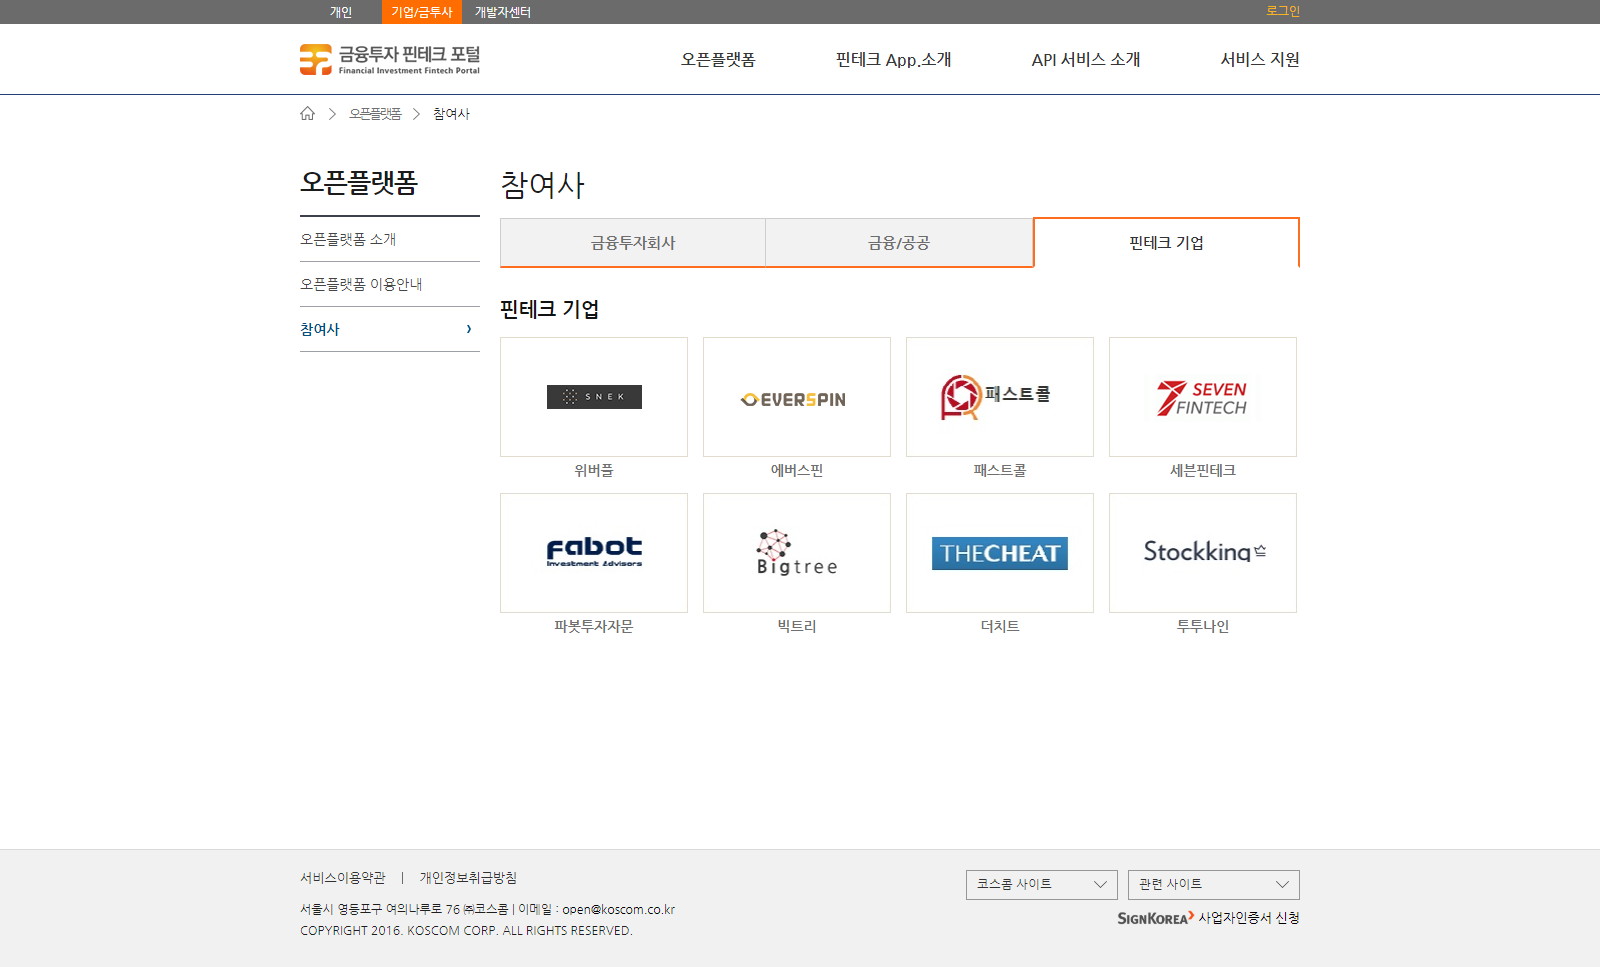Open the SNEK company logo tile

click(x=594, y=397)
